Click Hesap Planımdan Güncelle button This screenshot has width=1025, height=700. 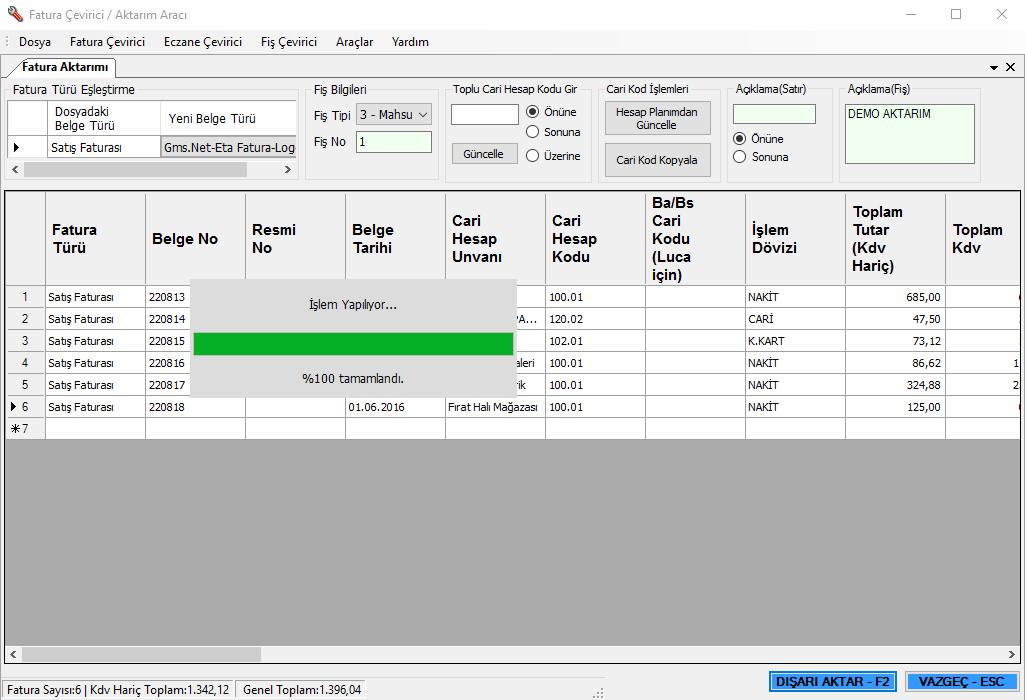coord(657,118)
